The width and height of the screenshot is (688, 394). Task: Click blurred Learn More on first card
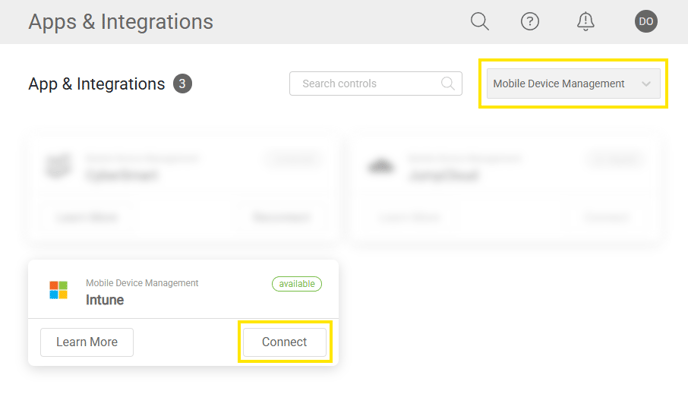click(x=87, y=217)
